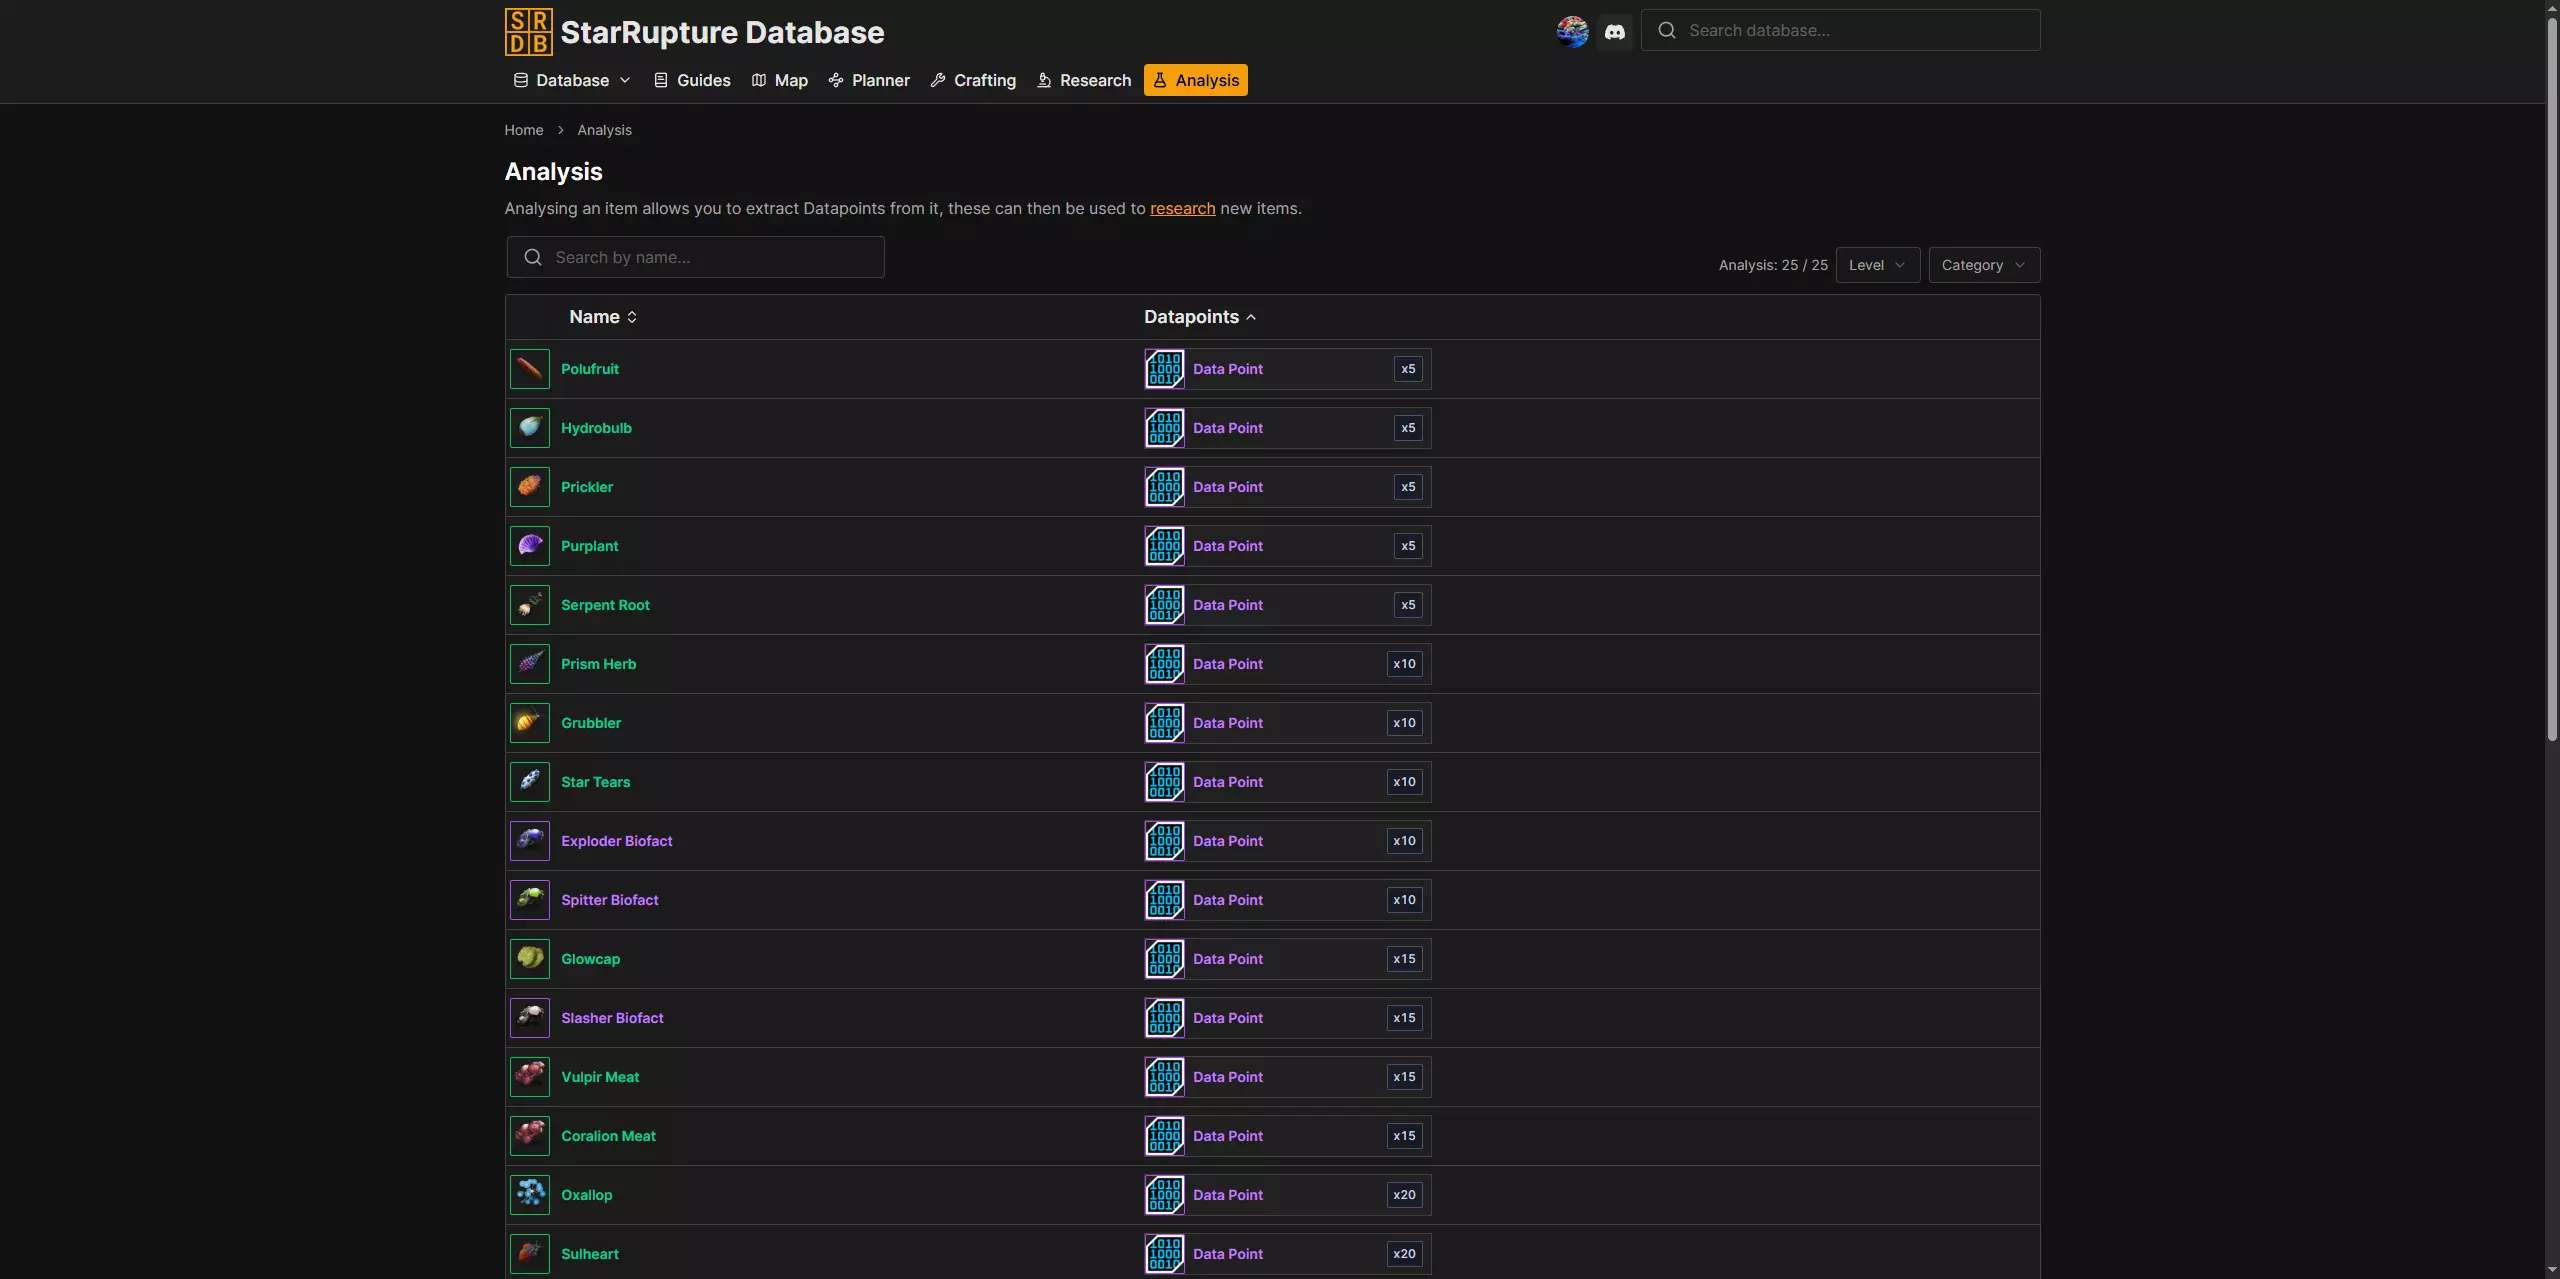Click the Oxallop item icon

point(530,1195)
